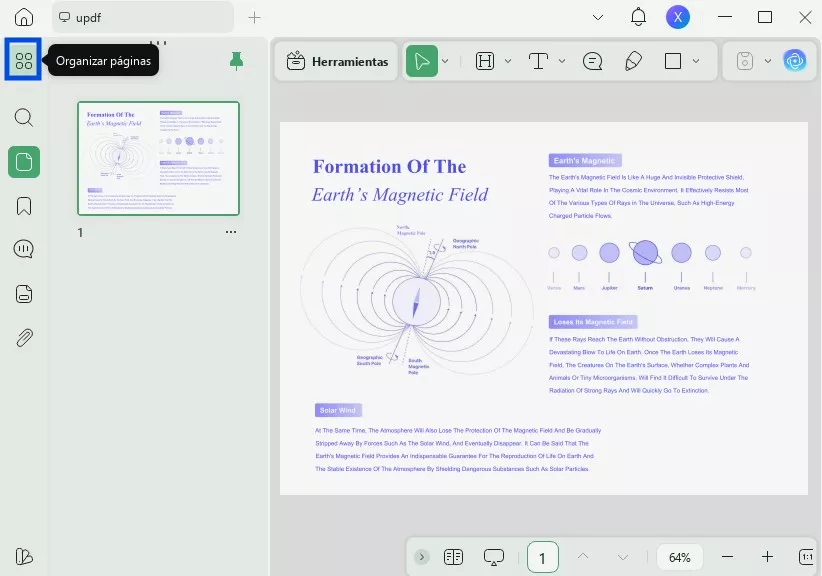Open the attachments paperclip panel
The width and height of the screenshot is (822, 576).
point(24,337)
